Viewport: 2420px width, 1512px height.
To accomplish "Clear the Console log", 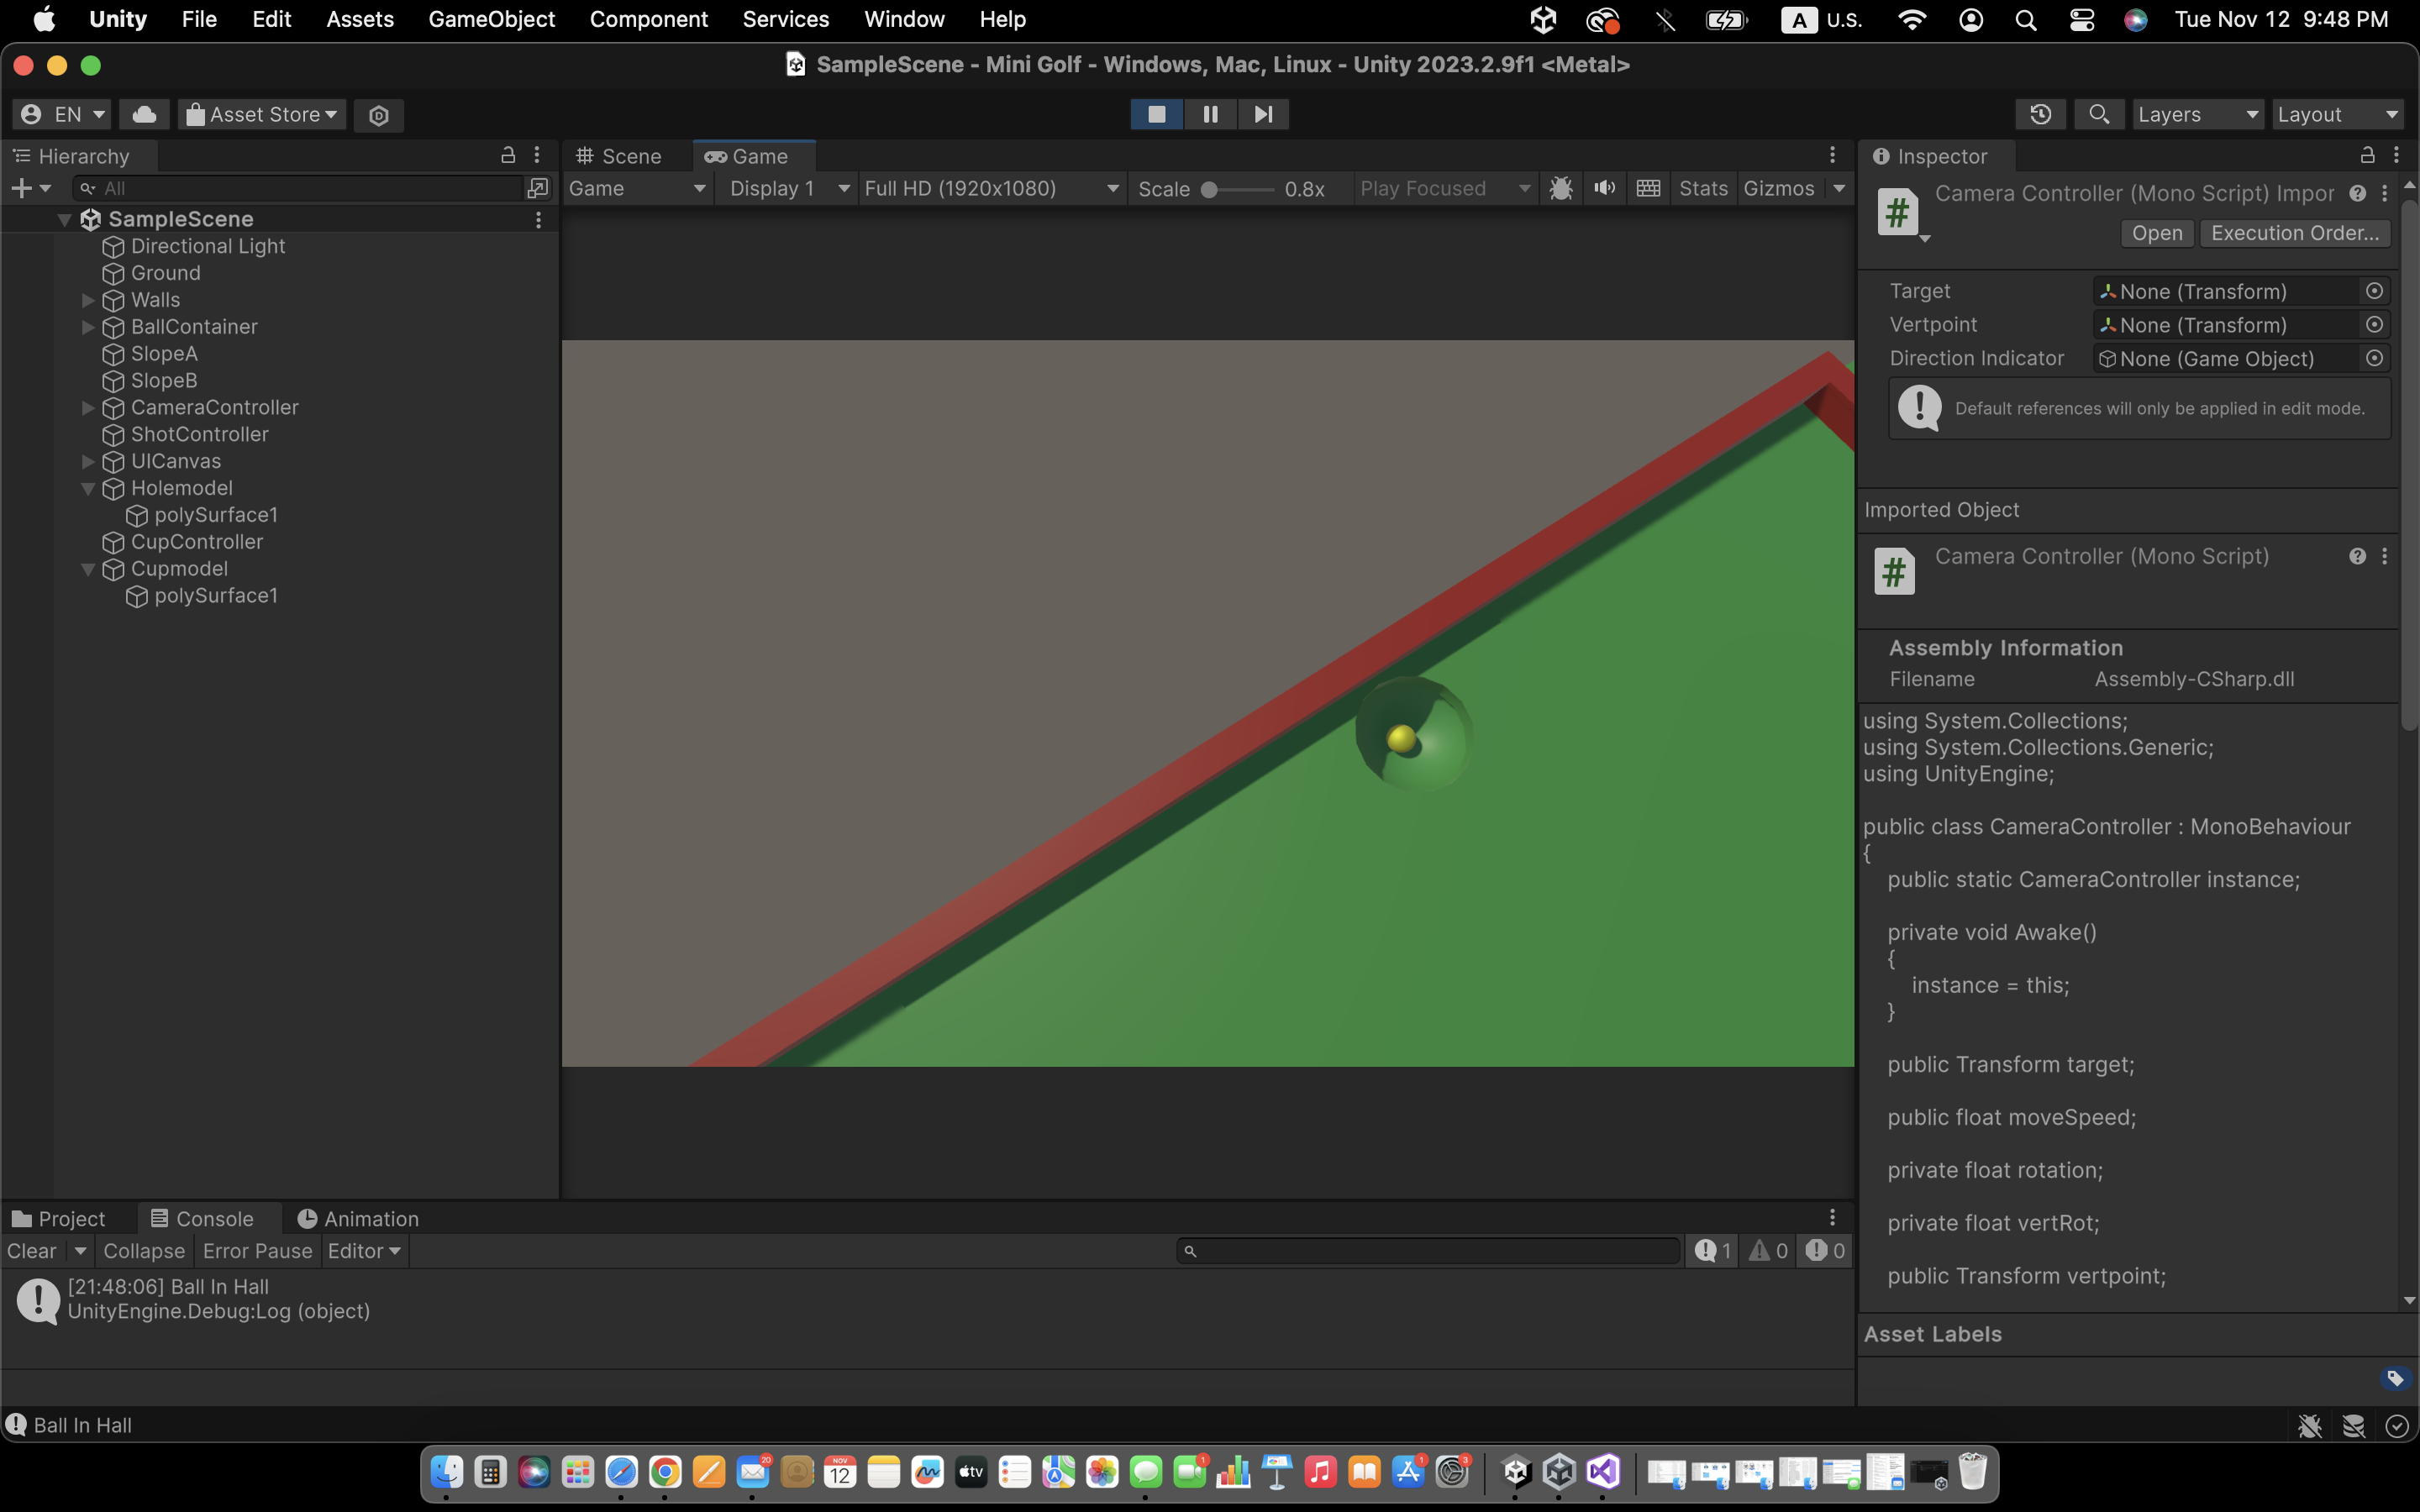I will (x=31, y=1251).
